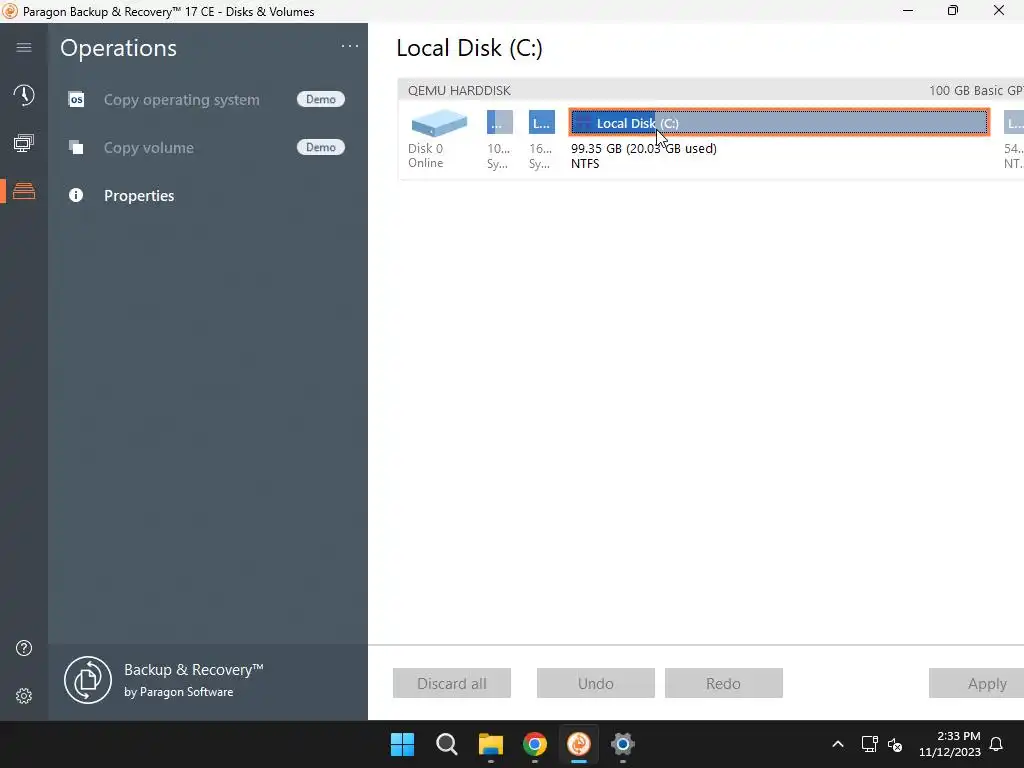Open the Settings gear in sidebar

point(24,696)
